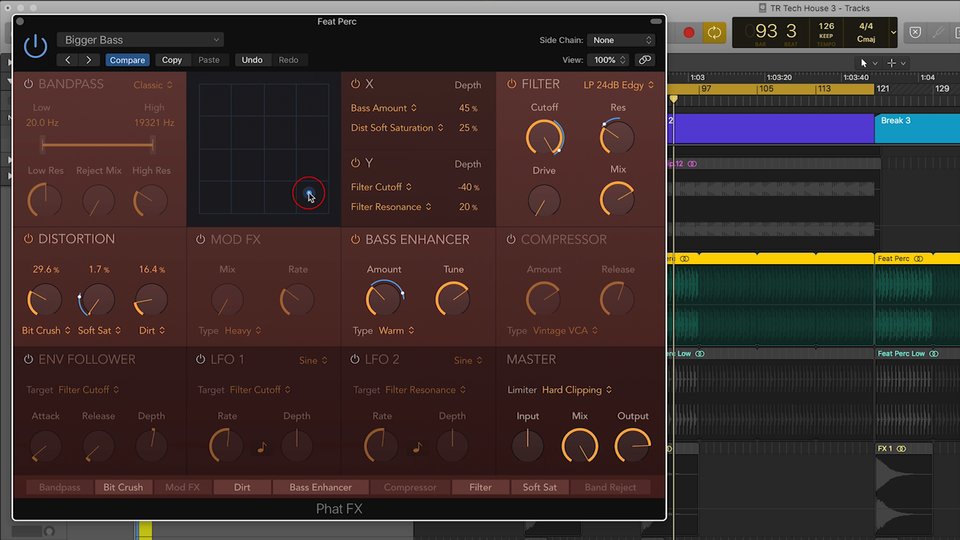Disable the Distortion section power

[x=28, y=239]
